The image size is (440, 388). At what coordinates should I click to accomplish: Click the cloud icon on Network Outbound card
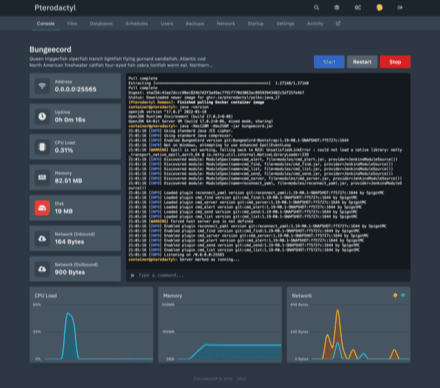coord(42,269)
